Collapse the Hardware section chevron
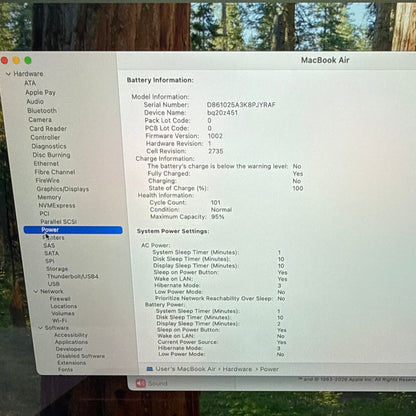416x416 pixels. (x=8, y=74)
